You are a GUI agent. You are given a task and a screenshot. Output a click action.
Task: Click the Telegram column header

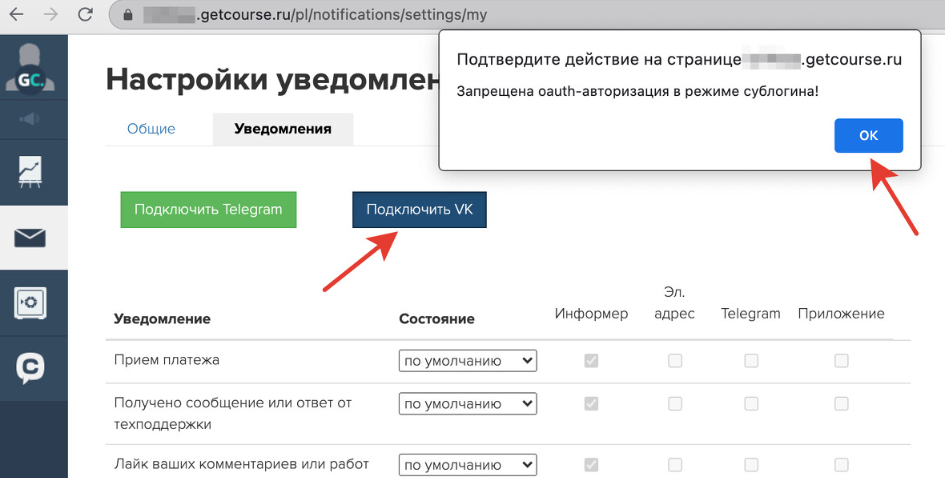(751, 313)
